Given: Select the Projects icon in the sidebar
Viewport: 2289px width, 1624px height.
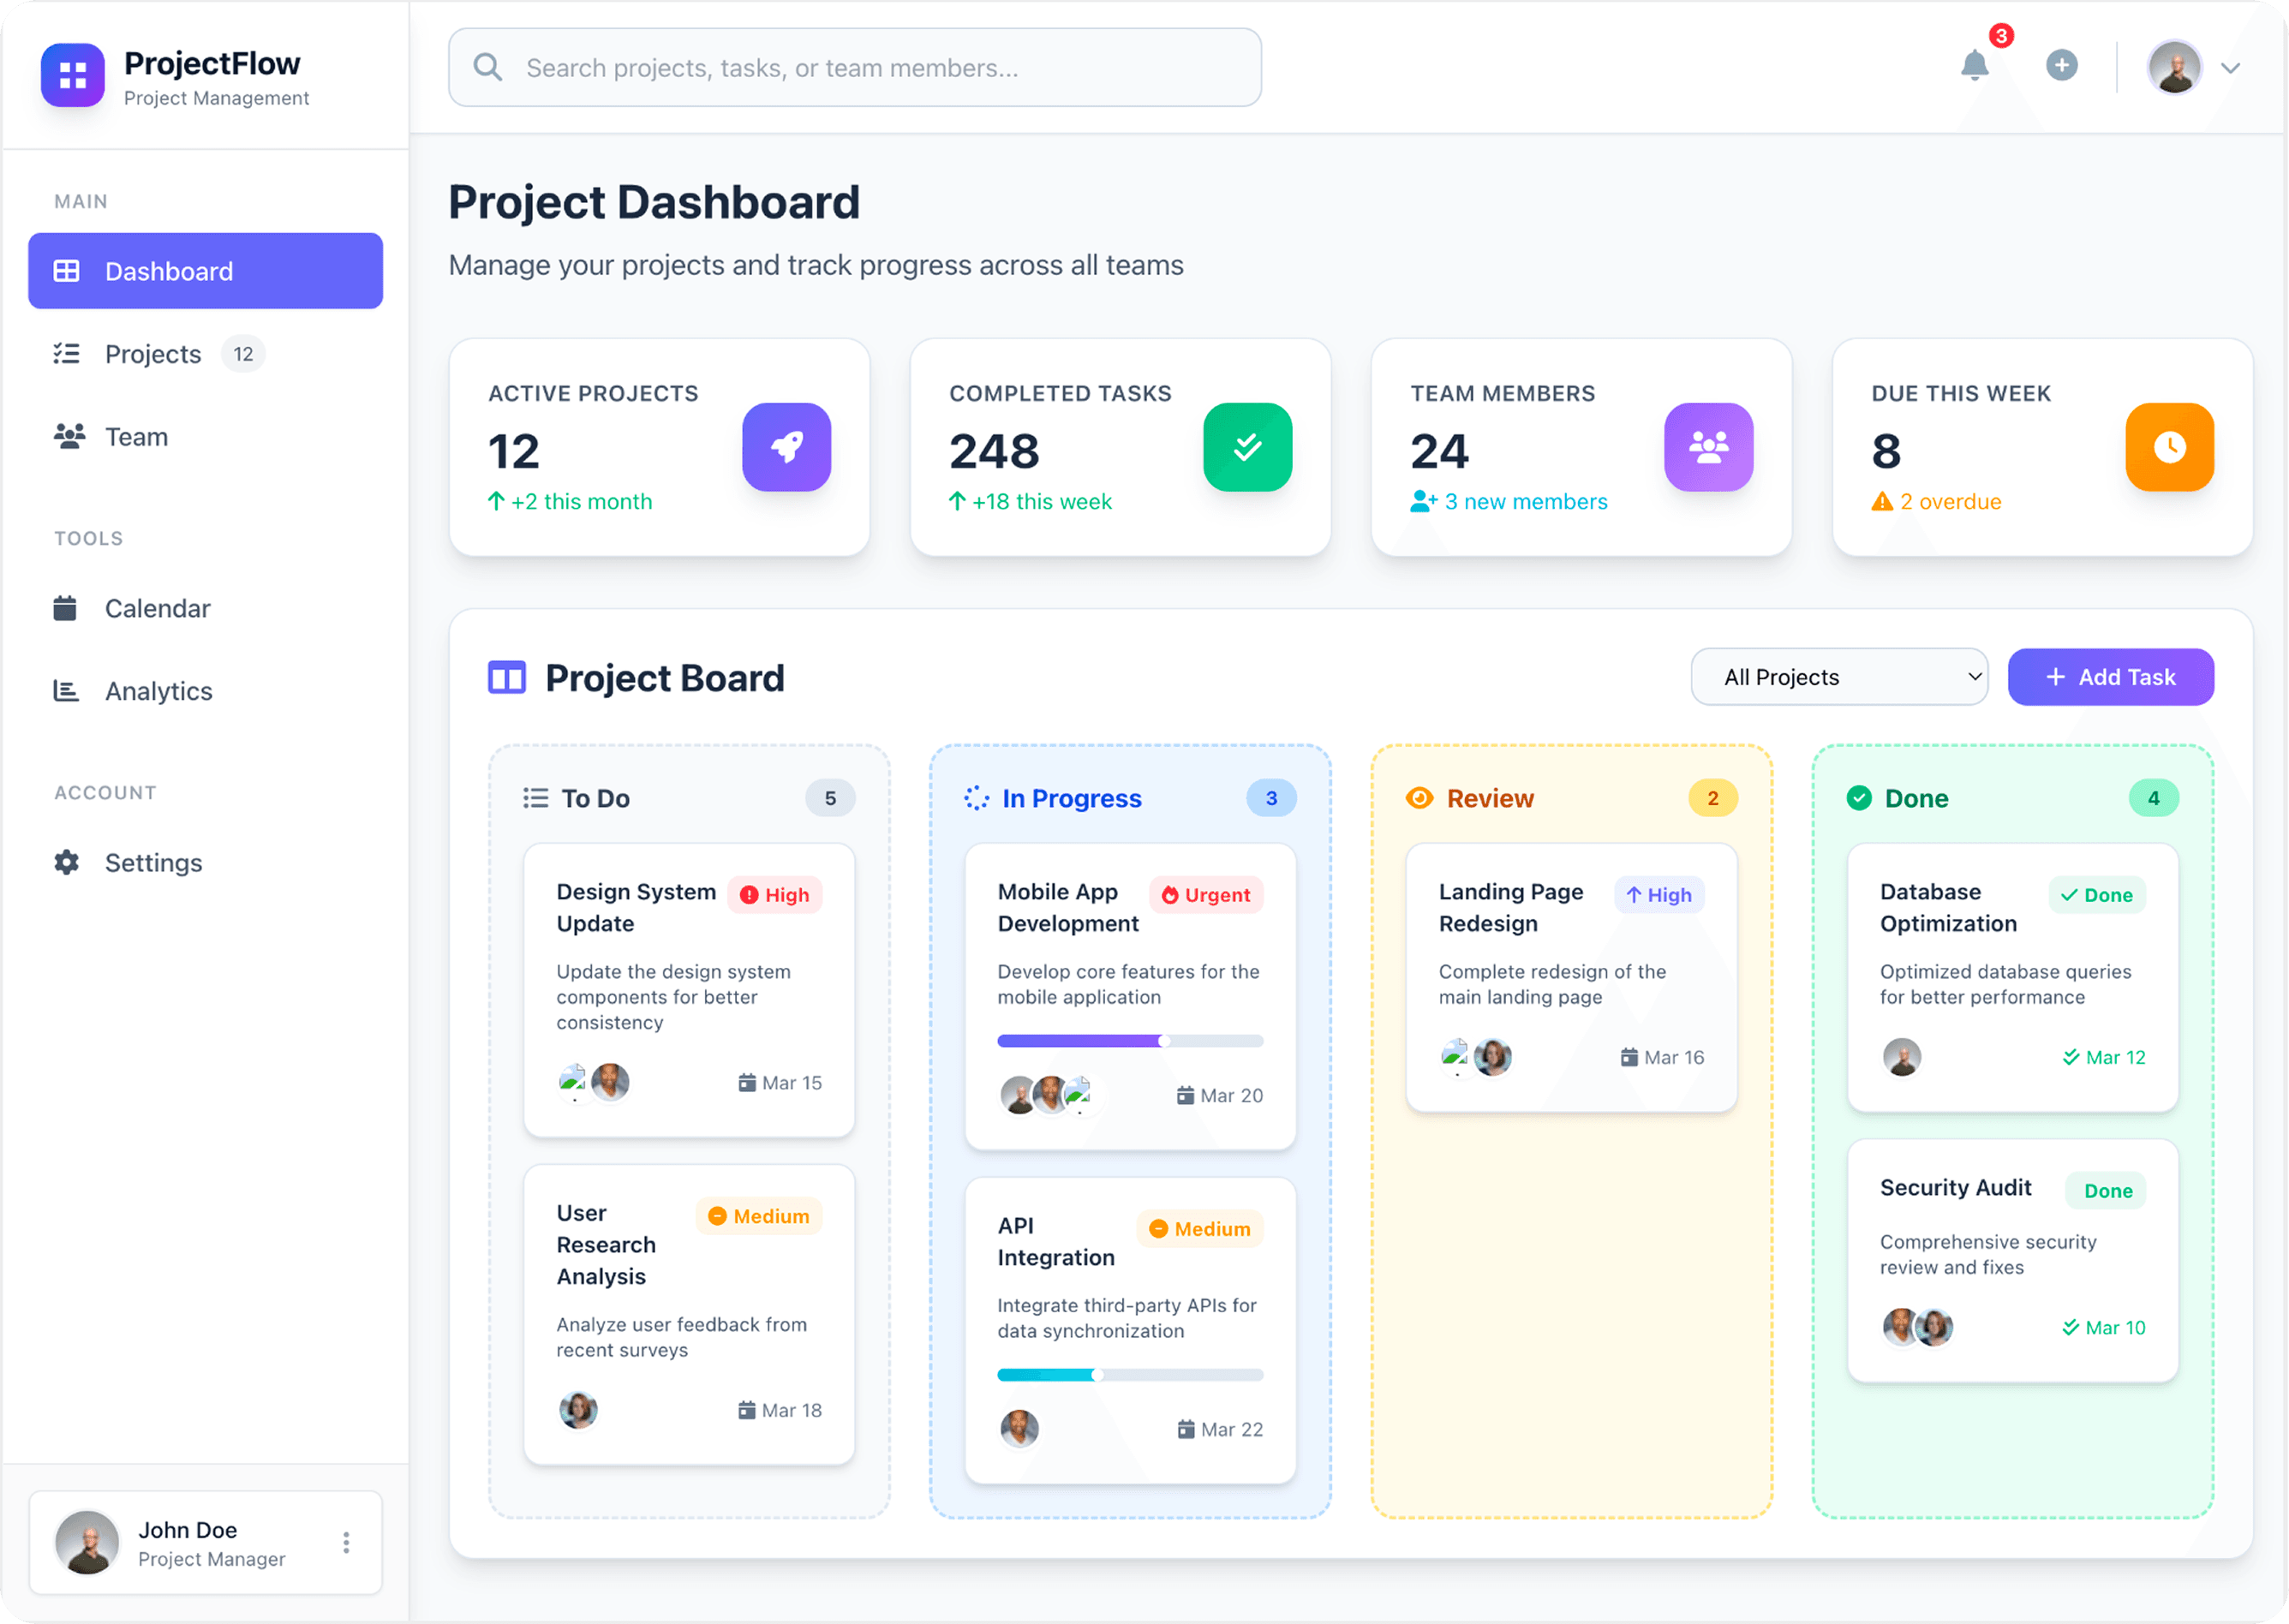Looking at the screenshot, I should [67, 353].
